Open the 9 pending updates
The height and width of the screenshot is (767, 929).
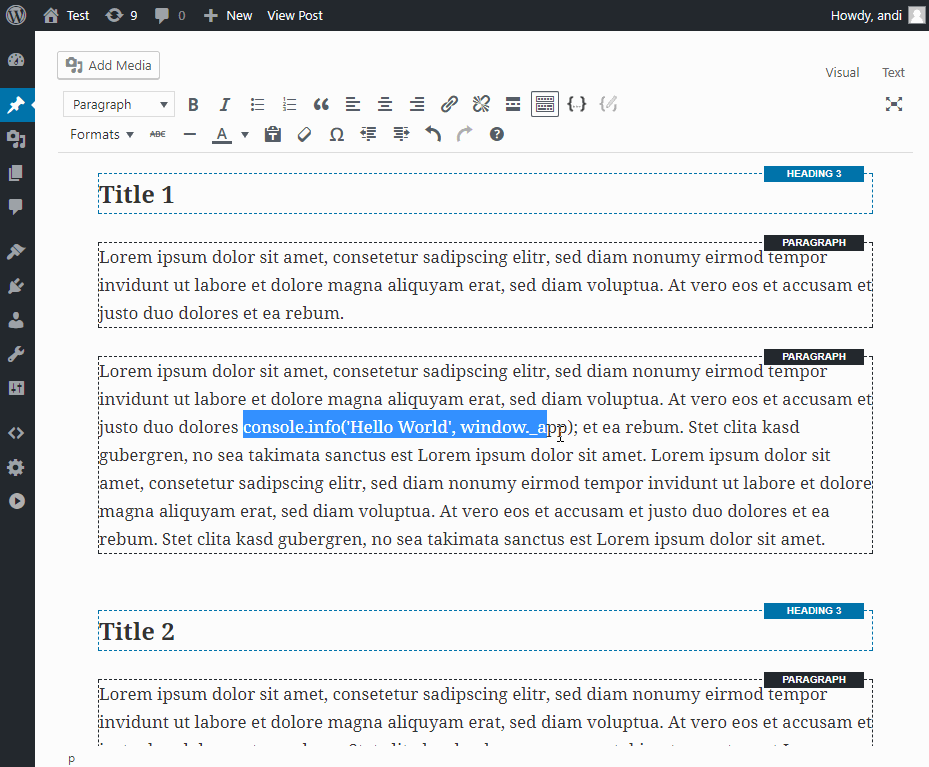[x=121, y=15]
